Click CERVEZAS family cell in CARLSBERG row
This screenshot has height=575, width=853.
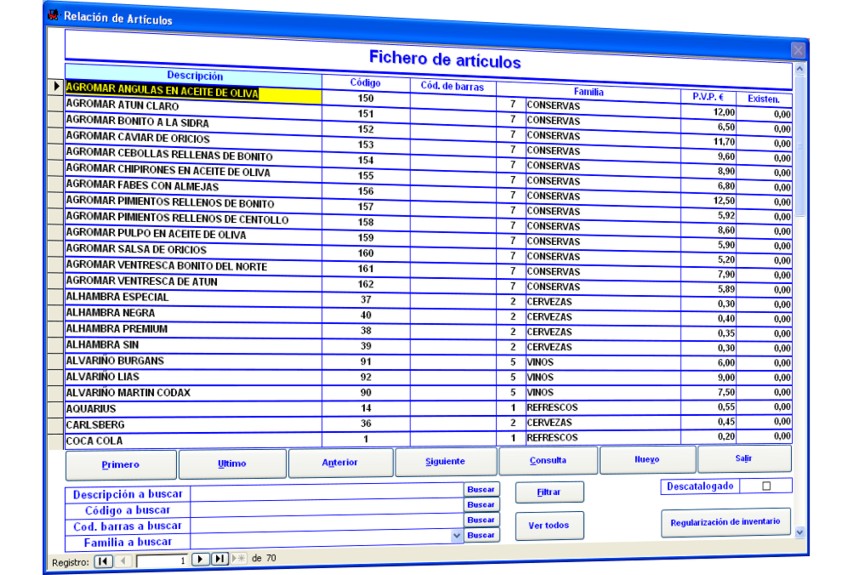[602, 423]
